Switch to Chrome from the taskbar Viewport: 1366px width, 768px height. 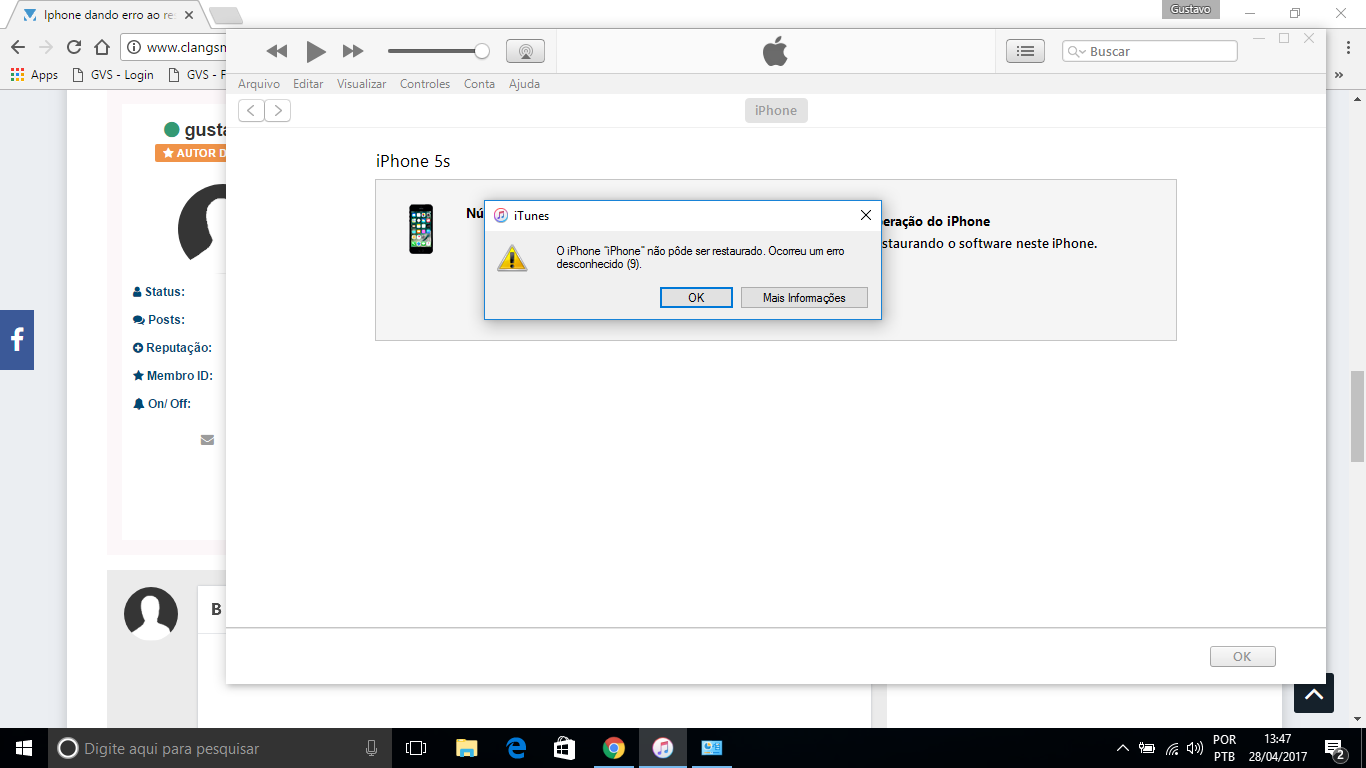point(614,748)
